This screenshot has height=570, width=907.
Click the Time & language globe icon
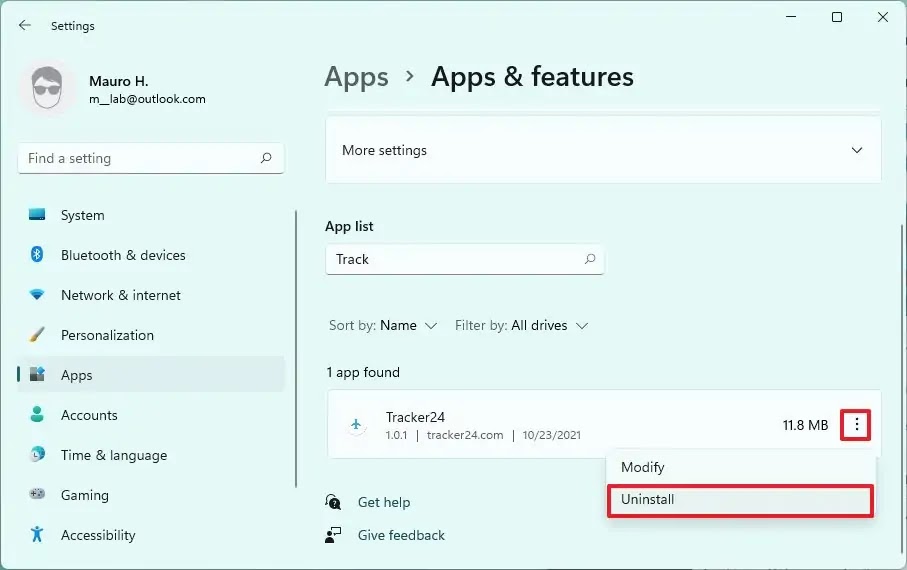tap(37, 454)
